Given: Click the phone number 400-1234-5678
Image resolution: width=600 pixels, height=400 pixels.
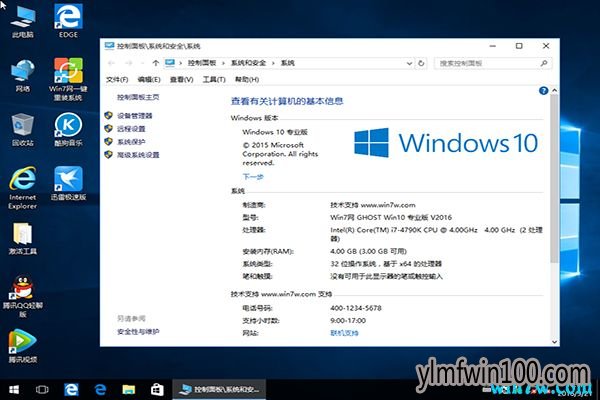Looking at the screenshot, I should point(356,308).
